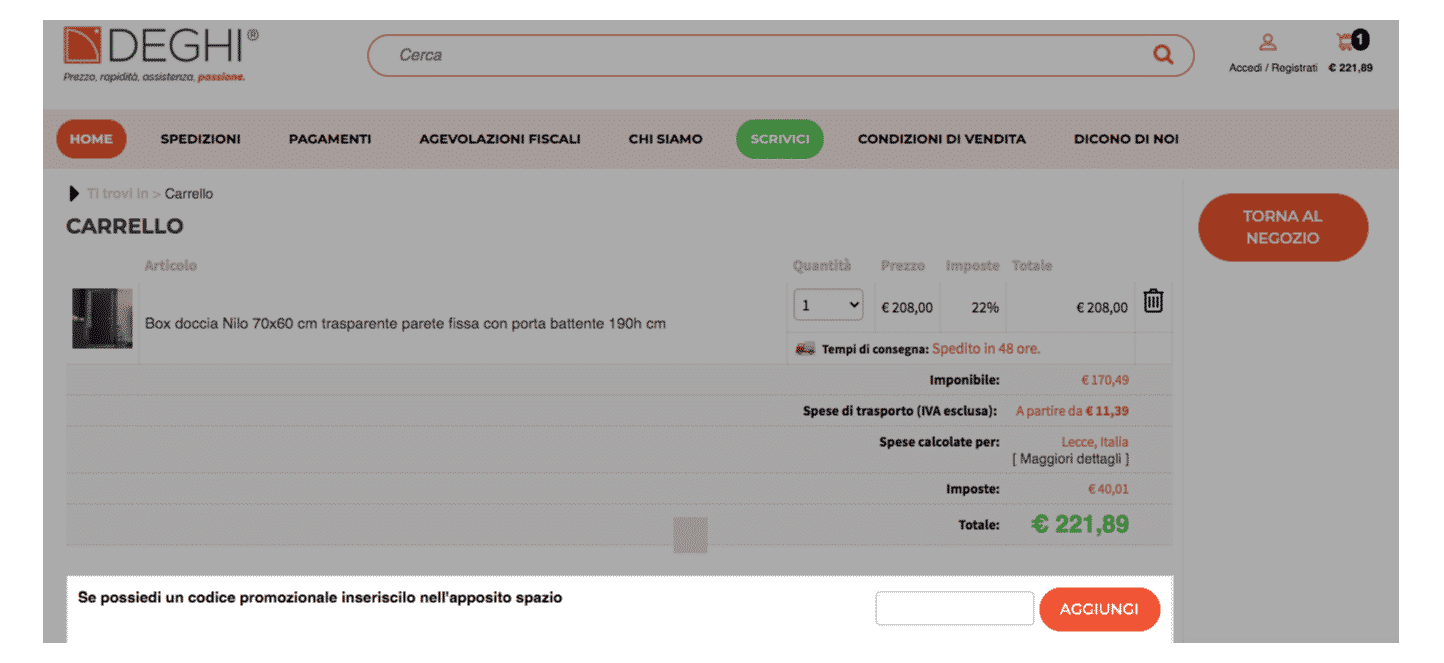Expand shipping details via Maggiori dettagli
The image size is (1444, 663).
[x=1071, y=458]
